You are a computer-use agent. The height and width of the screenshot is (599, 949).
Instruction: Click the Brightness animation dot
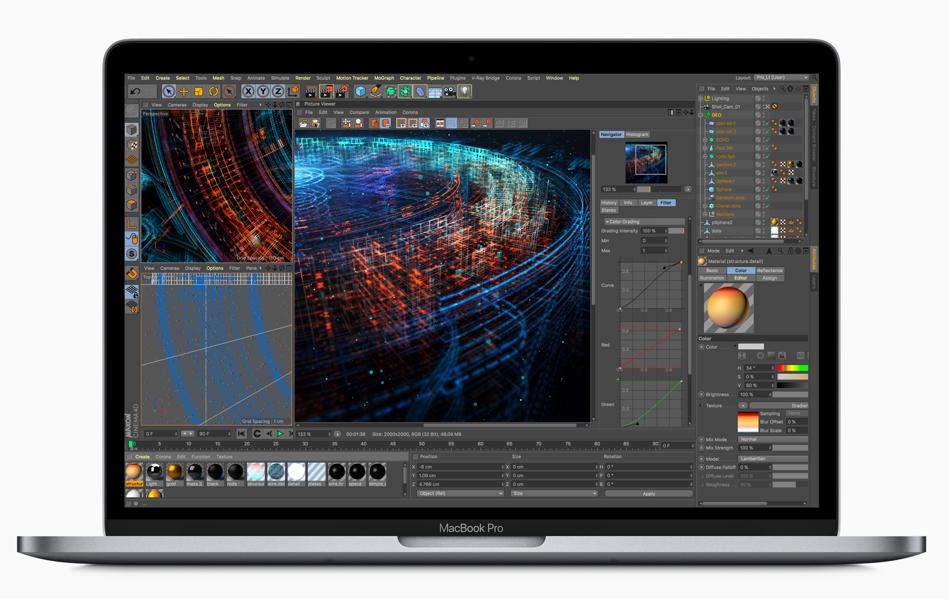tap(702, 394)
